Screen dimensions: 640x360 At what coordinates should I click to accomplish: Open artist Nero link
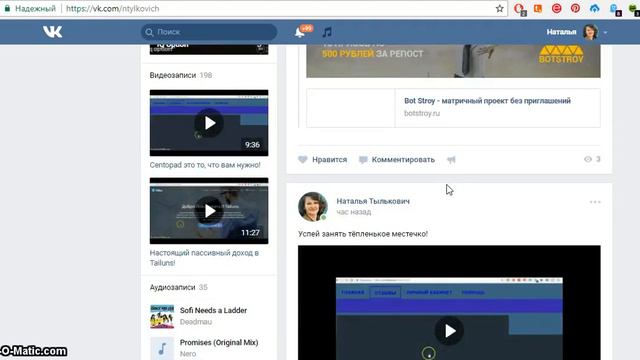[188, 353]
